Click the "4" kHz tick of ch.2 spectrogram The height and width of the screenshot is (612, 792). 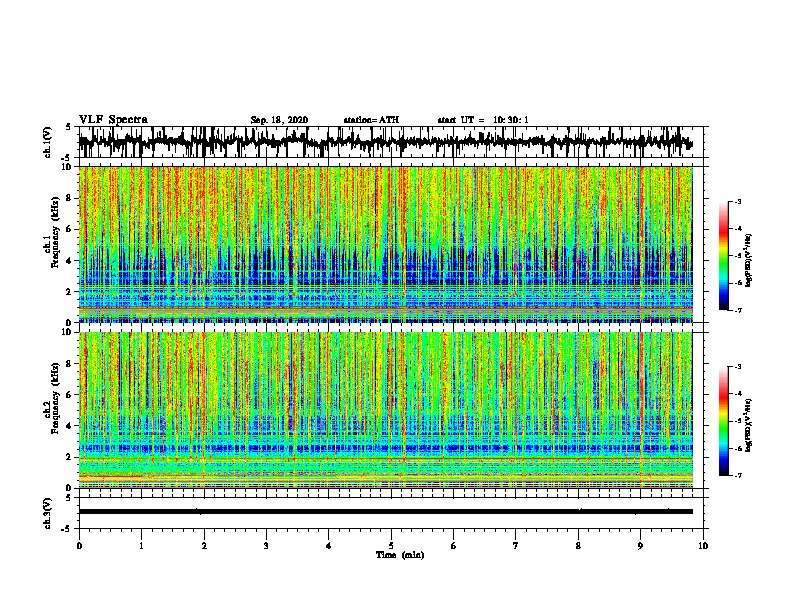pyautogui.click(x=70, y=426)
